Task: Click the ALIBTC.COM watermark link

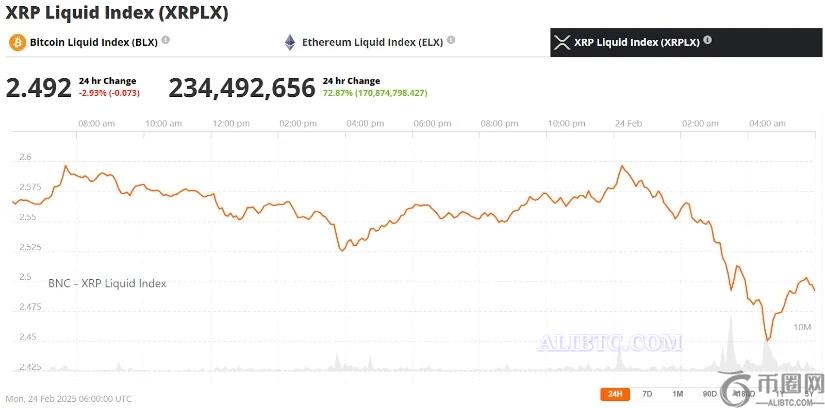Action: pyautogui.click(x=610, y=343)
